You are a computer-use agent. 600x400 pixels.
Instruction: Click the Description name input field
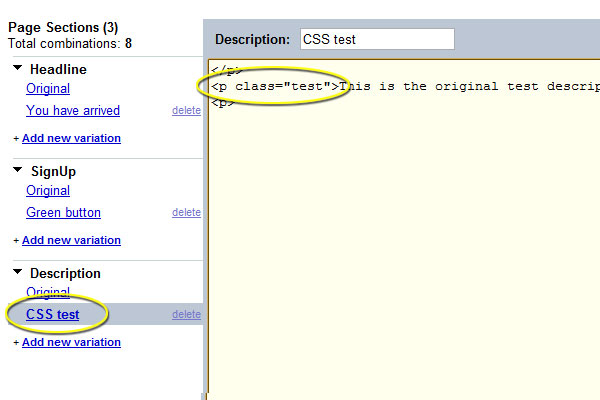click(376, 39)
